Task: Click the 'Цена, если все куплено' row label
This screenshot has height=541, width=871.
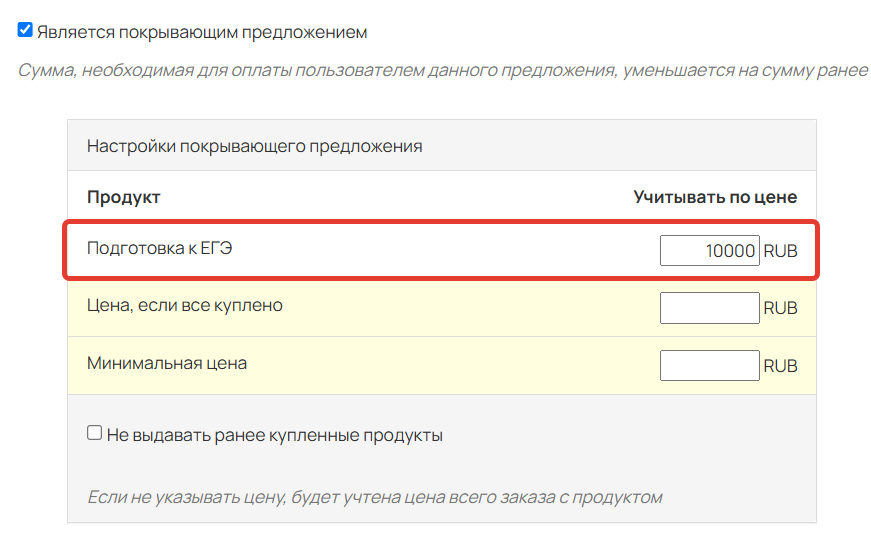Action: pos(185,305)
